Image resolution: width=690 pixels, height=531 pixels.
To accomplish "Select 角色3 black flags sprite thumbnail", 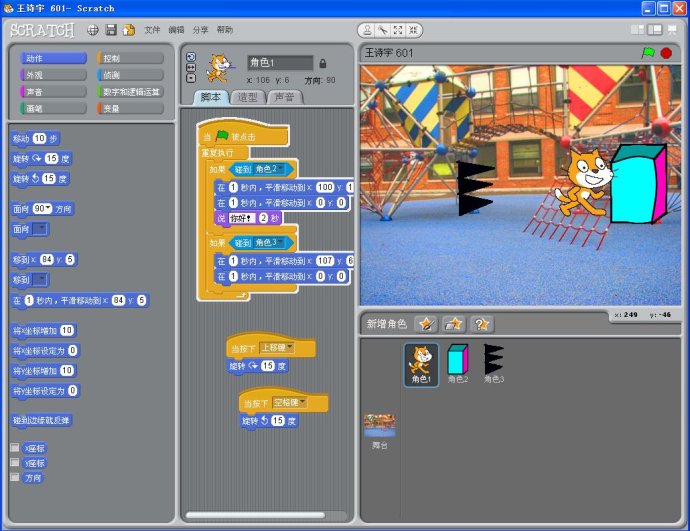I will (x=494, y=364).
